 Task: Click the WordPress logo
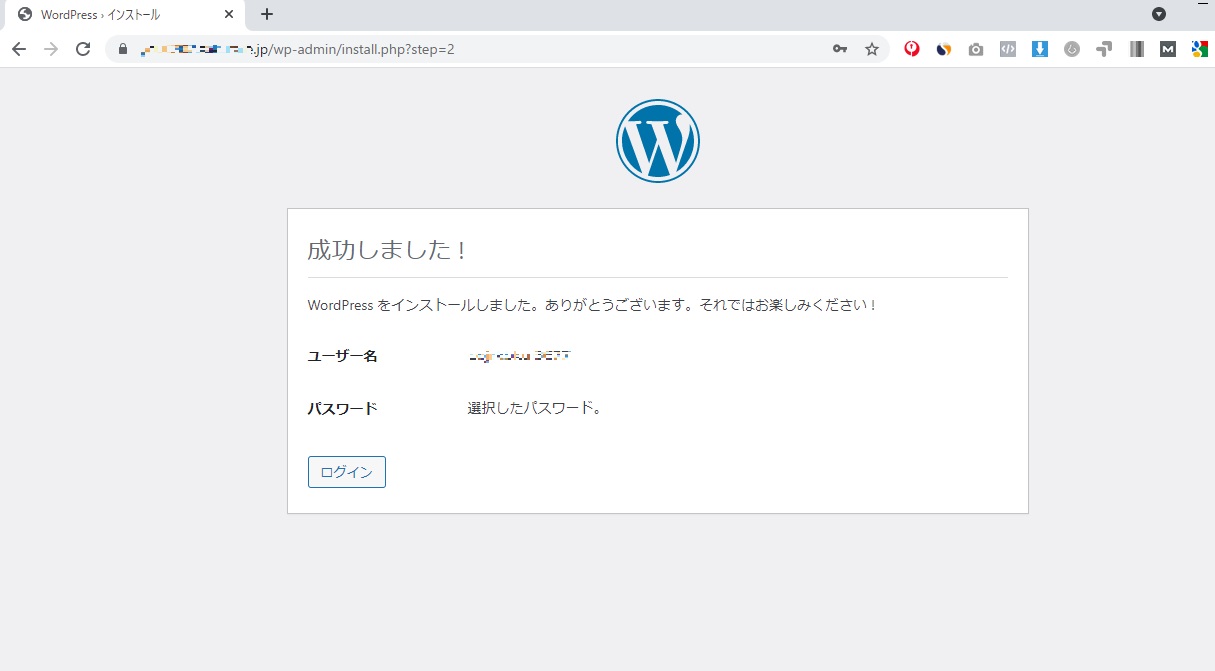coord(657,141)
